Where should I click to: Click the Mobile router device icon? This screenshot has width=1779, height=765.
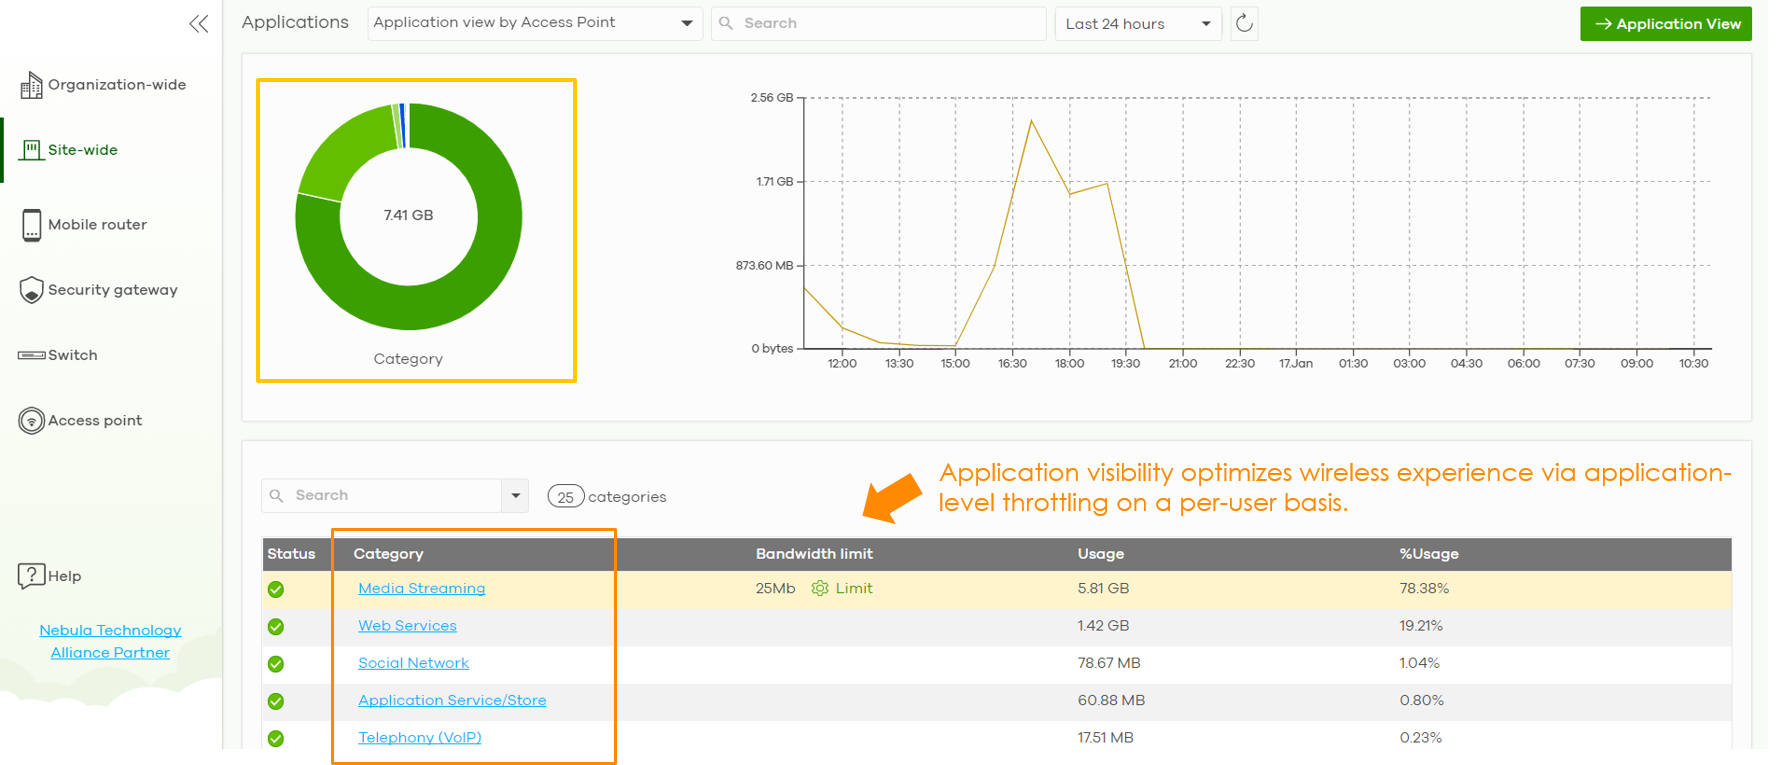tap(31, 225)
